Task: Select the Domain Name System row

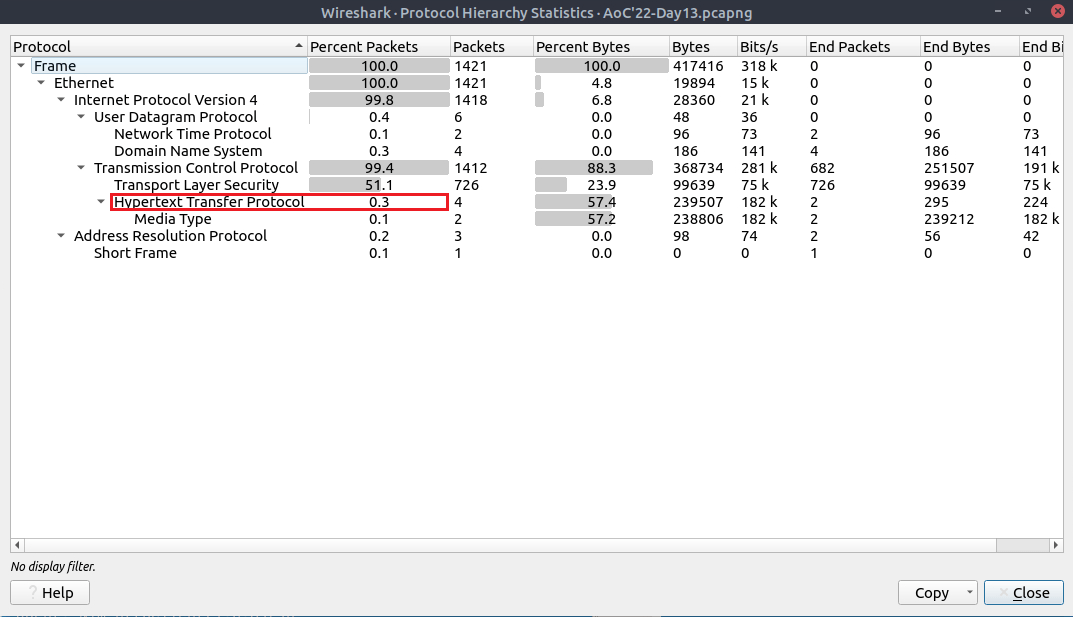Action: [536, 151]
